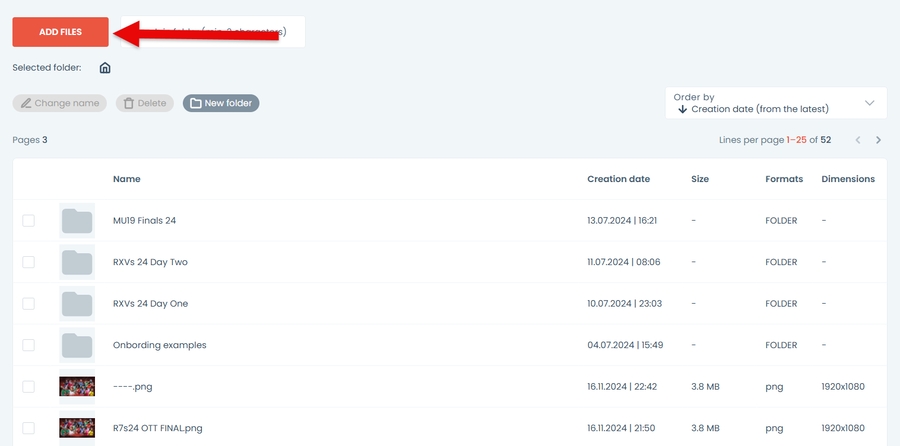Screen dimensions: 900x446
Task: Tick the RXVs 24 Day One checkbox
Action: (x=28, y=303)
